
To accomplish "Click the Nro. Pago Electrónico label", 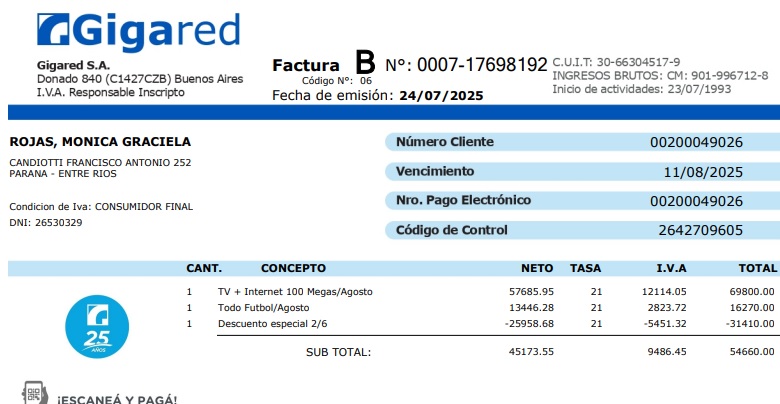I will point(463,200).
